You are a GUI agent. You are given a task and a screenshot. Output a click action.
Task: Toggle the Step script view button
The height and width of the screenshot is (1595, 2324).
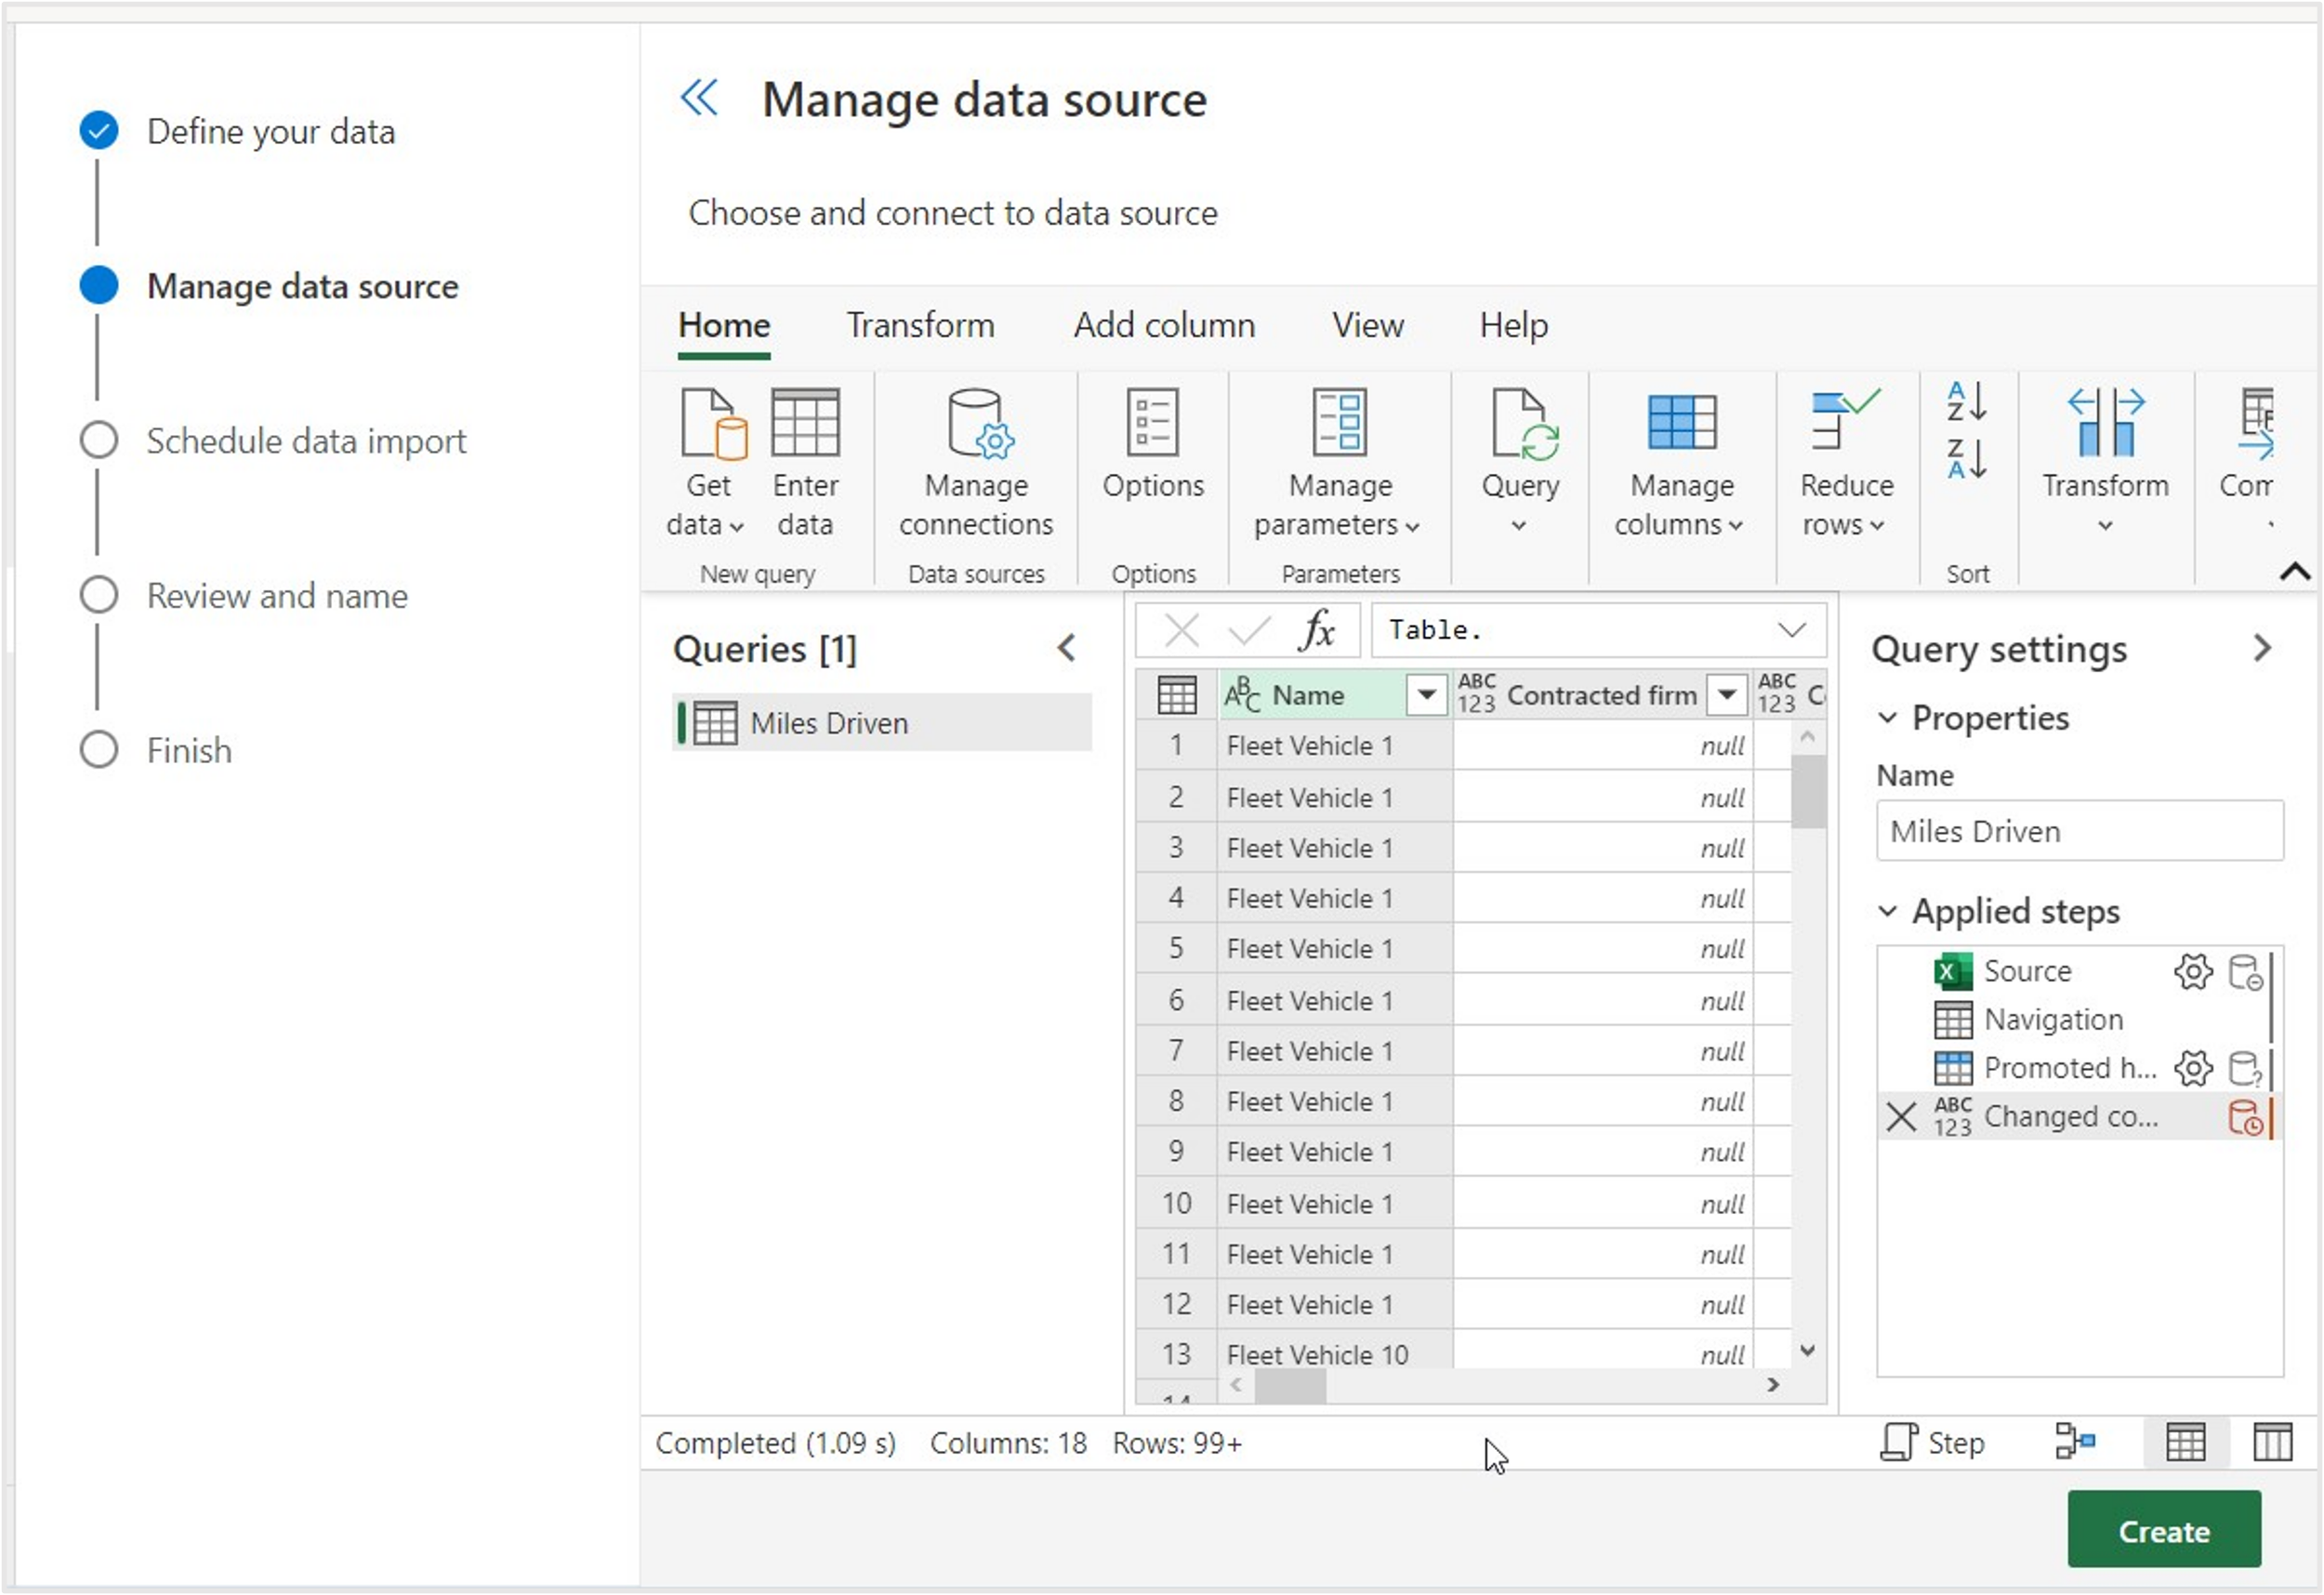1932,1442
